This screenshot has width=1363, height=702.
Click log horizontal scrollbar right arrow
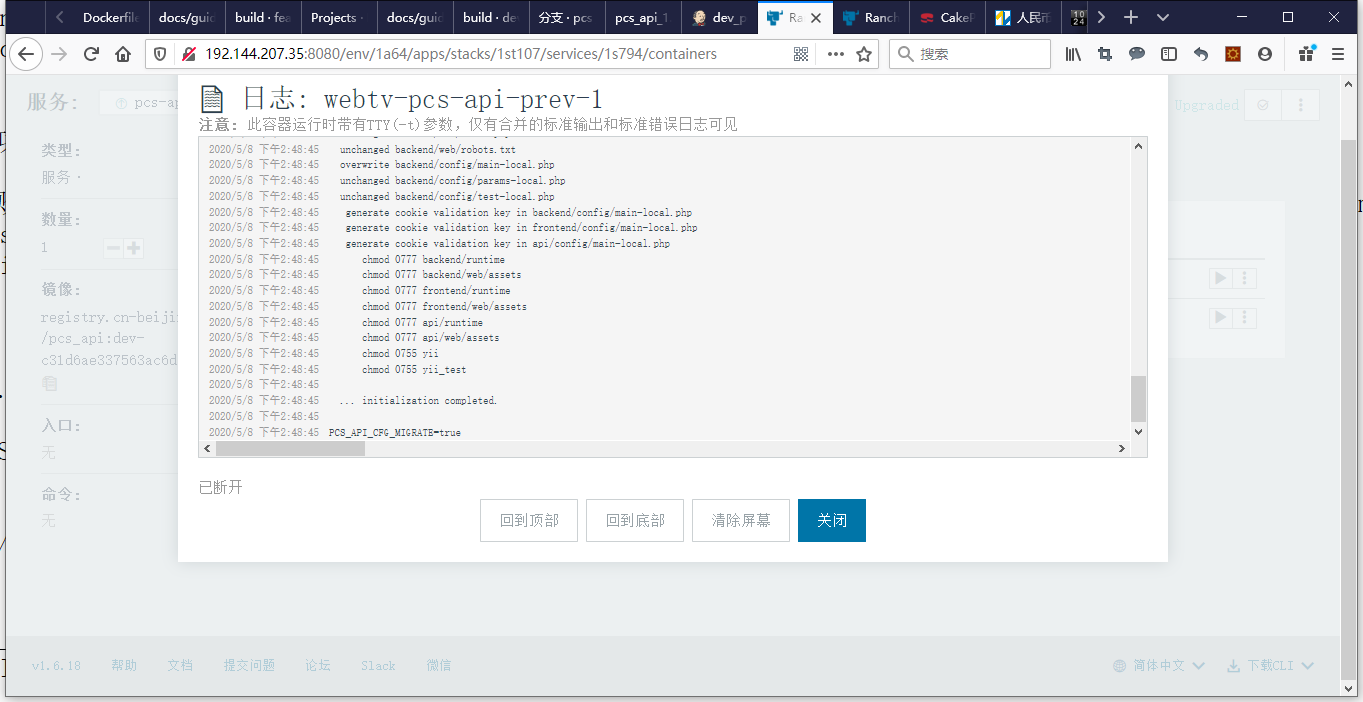(x=1122, y=449)
